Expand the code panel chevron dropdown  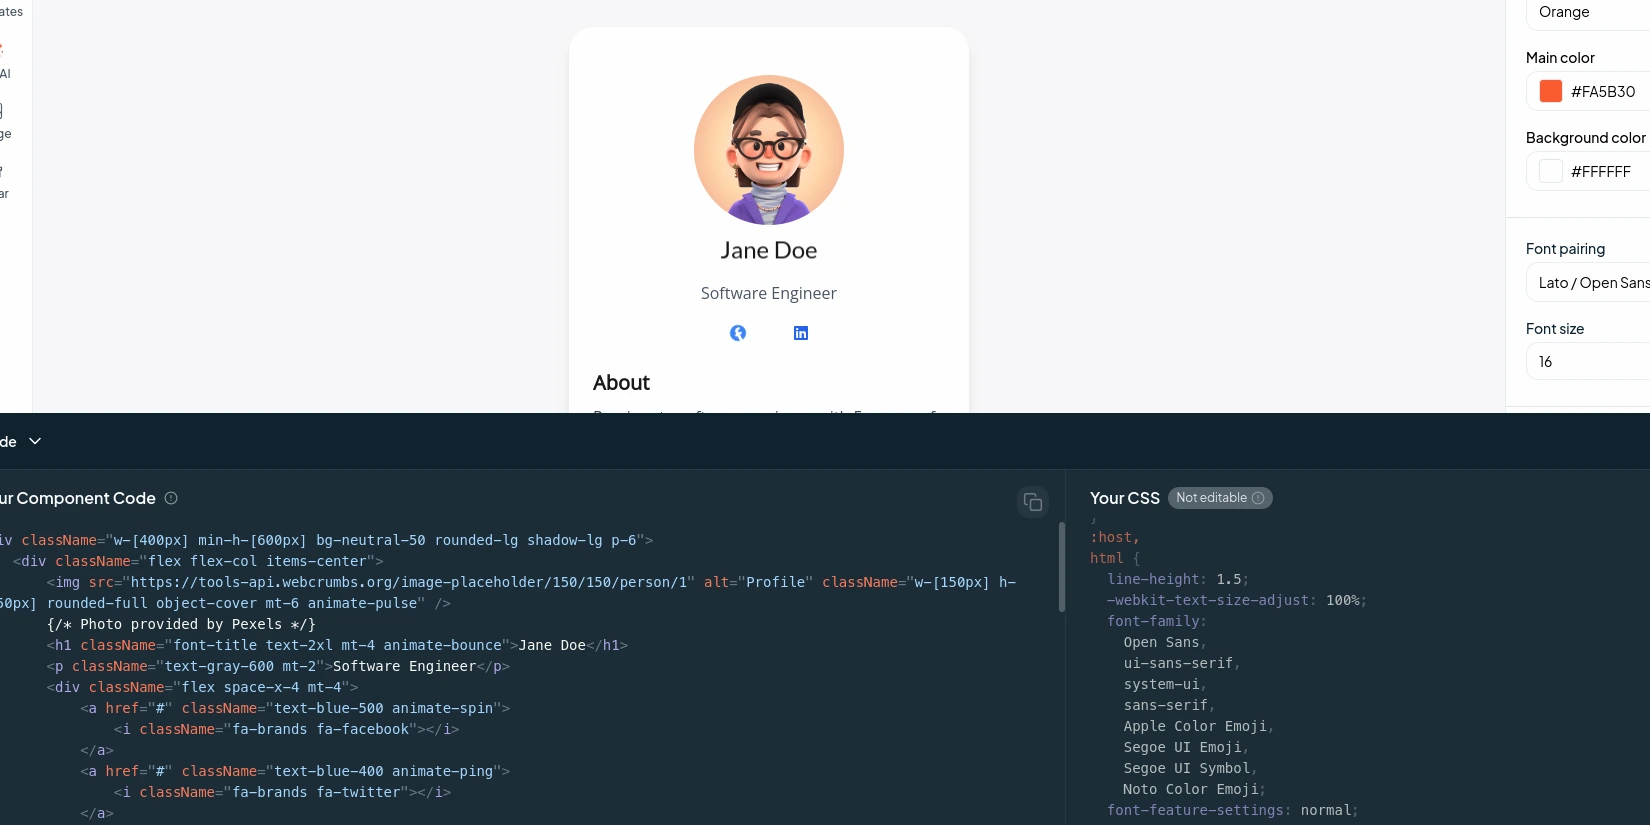pos(35,441)
